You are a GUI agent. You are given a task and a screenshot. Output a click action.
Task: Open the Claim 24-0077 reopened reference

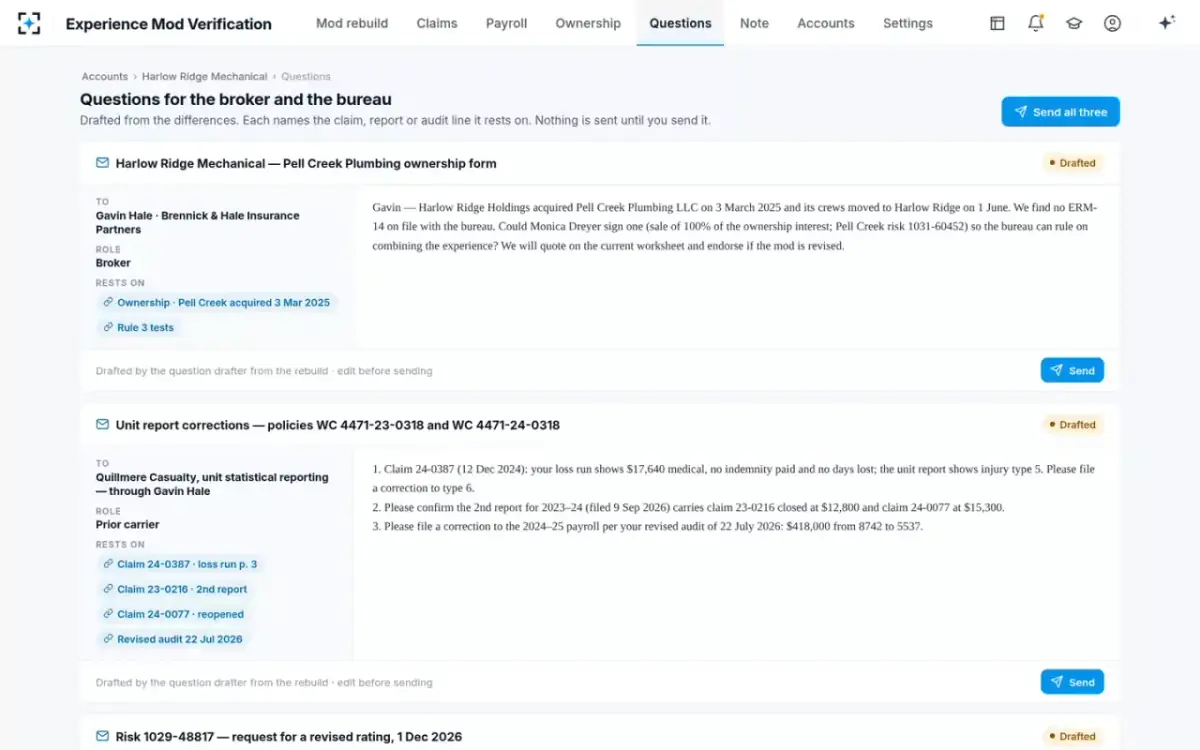click(x=174, y=614)
